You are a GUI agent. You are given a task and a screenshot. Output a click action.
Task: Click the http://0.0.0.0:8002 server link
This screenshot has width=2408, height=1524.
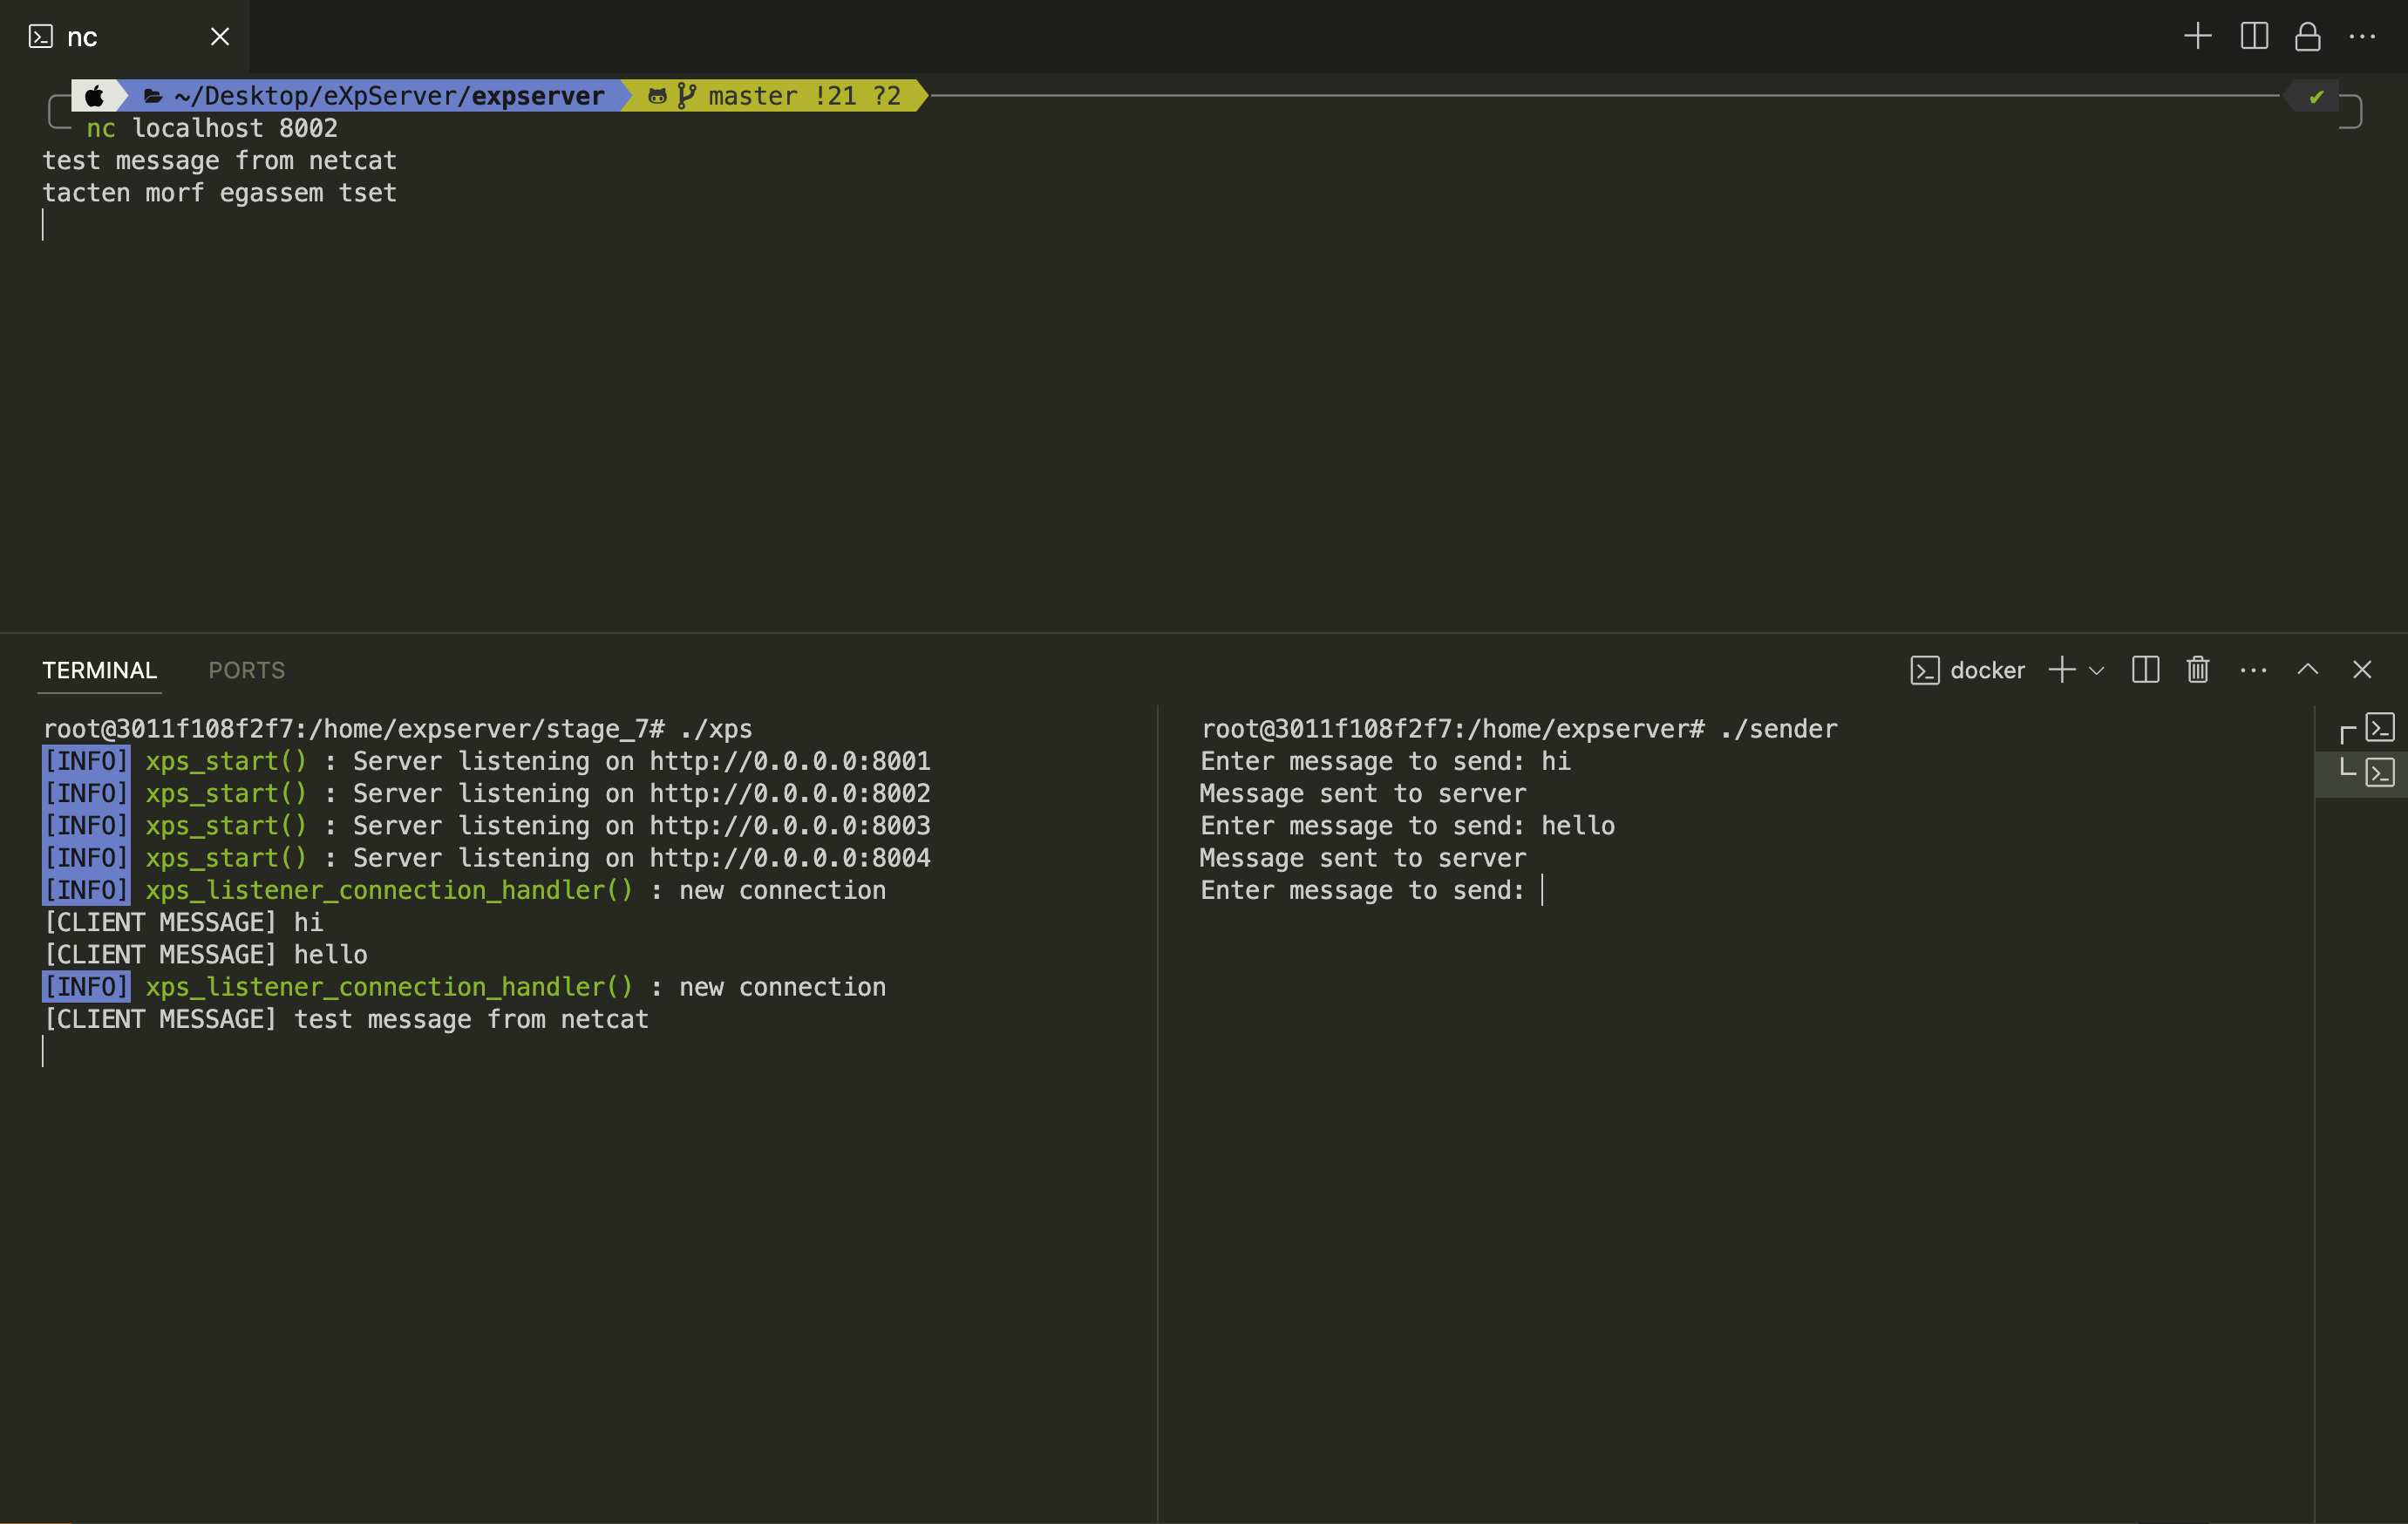click(x=790, y=793)
